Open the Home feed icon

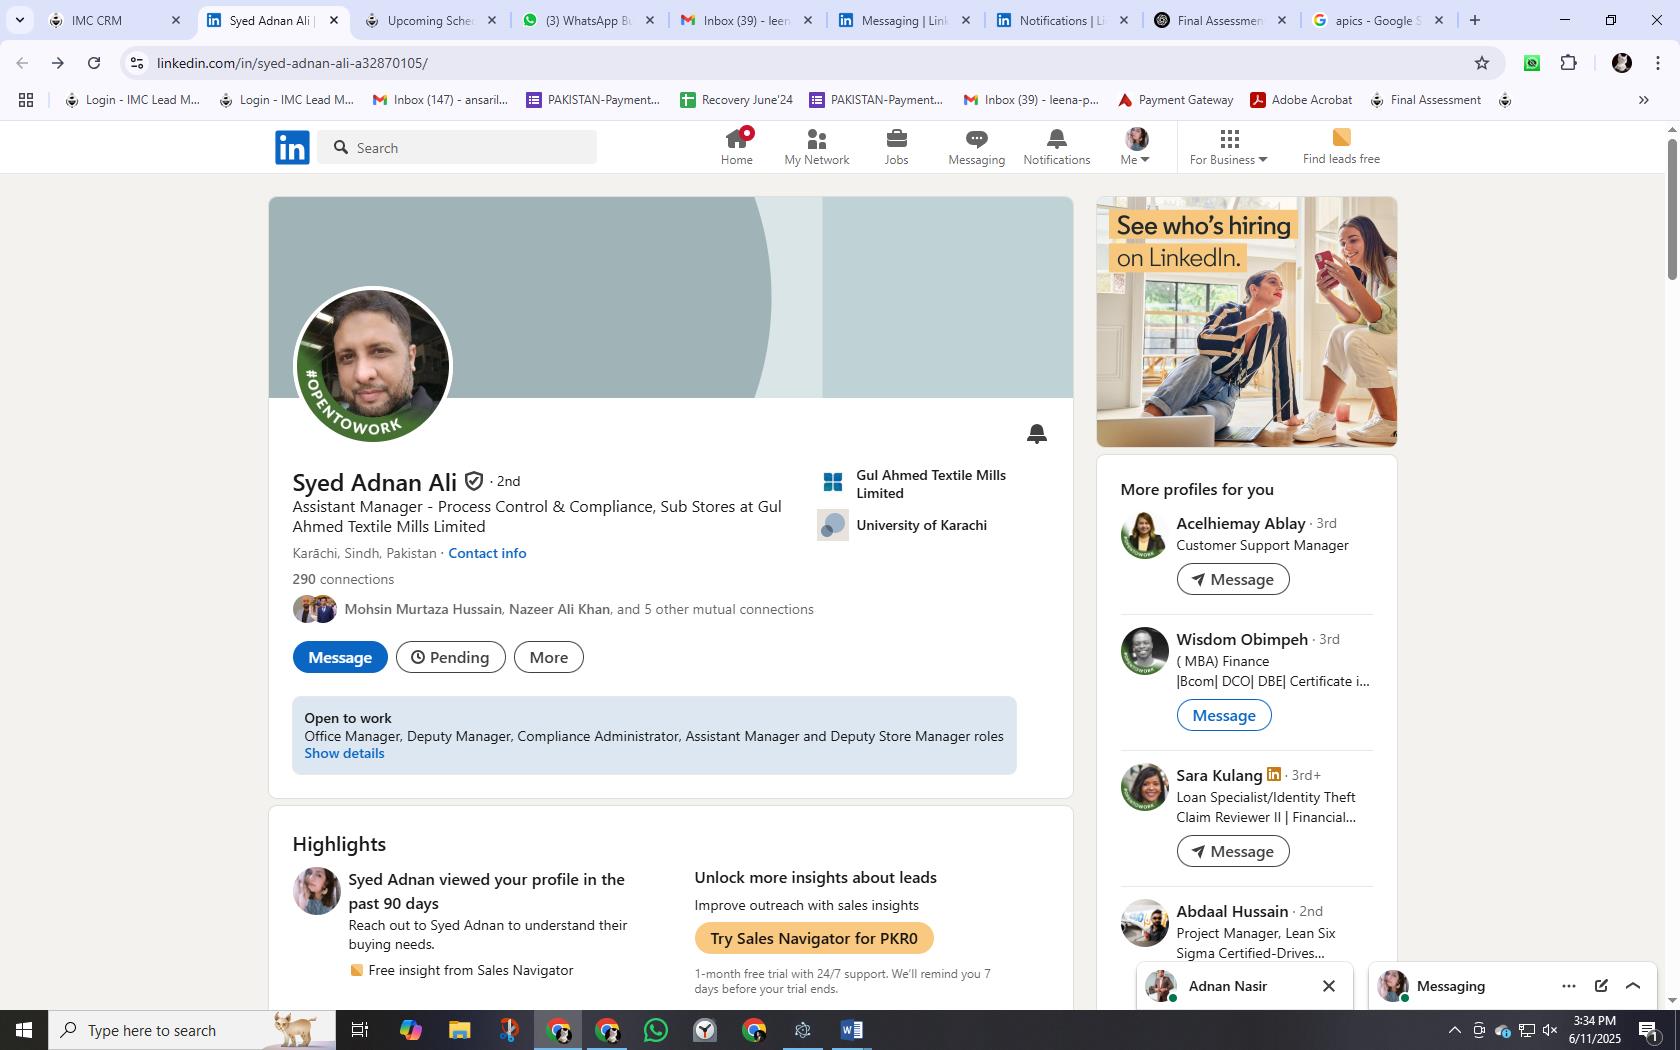click(x=737, y=147)
